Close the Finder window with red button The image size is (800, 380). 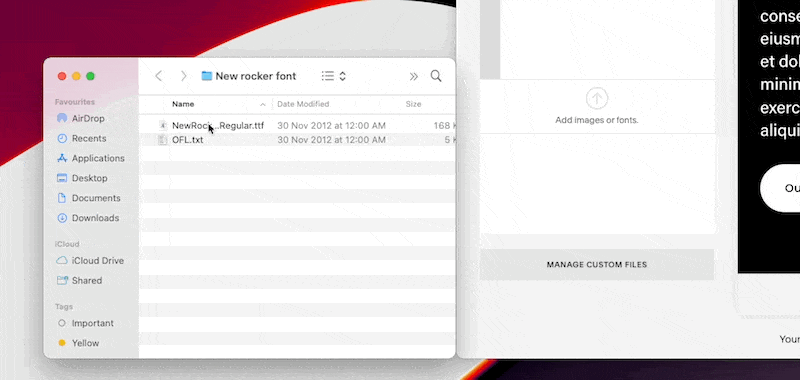pyautogui.click(x=62, y=77)
